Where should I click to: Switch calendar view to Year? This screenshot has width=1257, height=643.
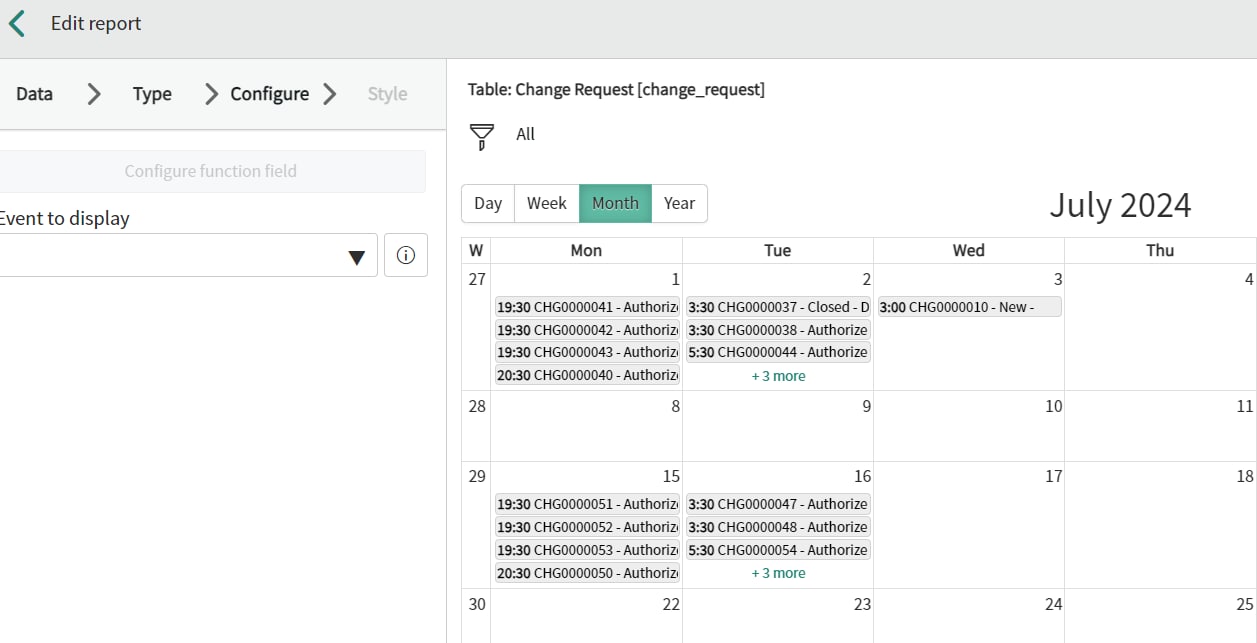pos(679,203)
